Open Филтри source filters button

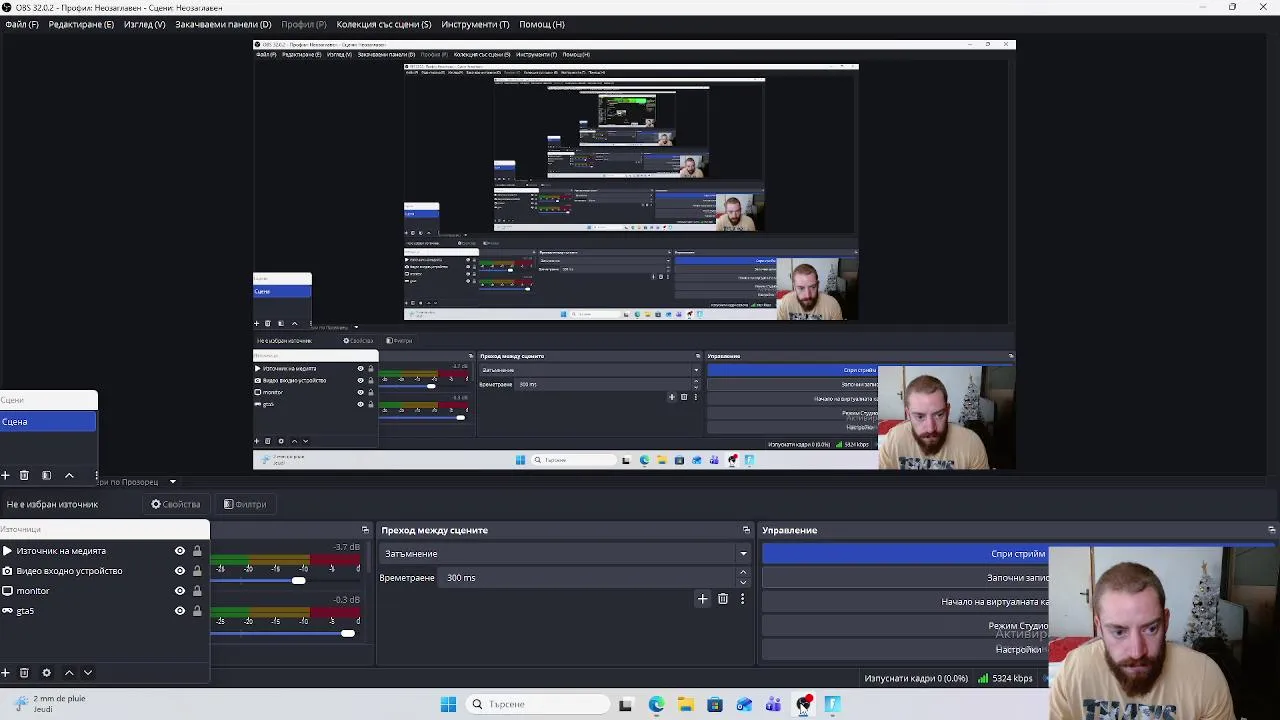click(245, 504)
